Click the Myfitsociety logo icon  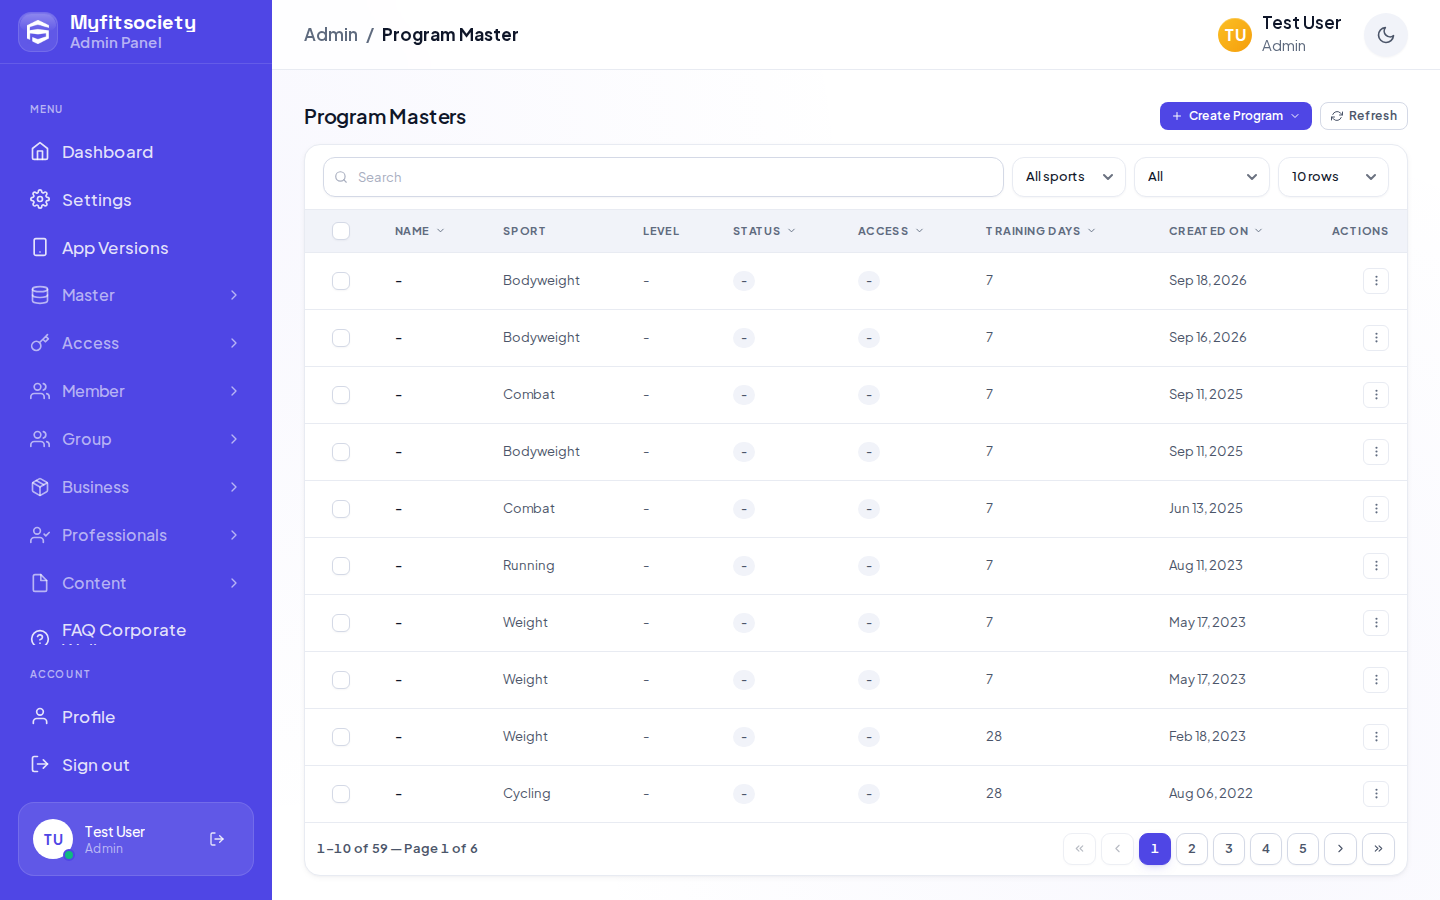tap(38, 32)
